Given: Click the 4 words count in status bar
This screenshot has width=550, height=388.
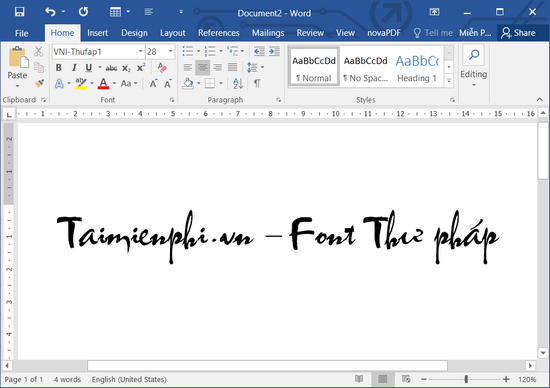Looking at the screenshot, I should tap(67, 379).
